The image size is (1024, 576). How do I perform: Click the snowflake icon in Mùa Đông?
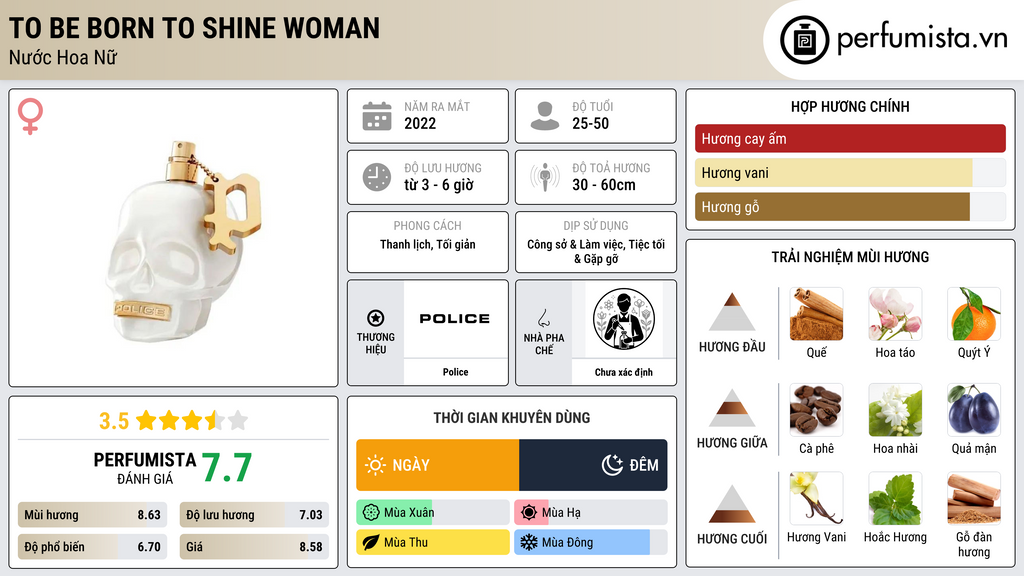529,542
